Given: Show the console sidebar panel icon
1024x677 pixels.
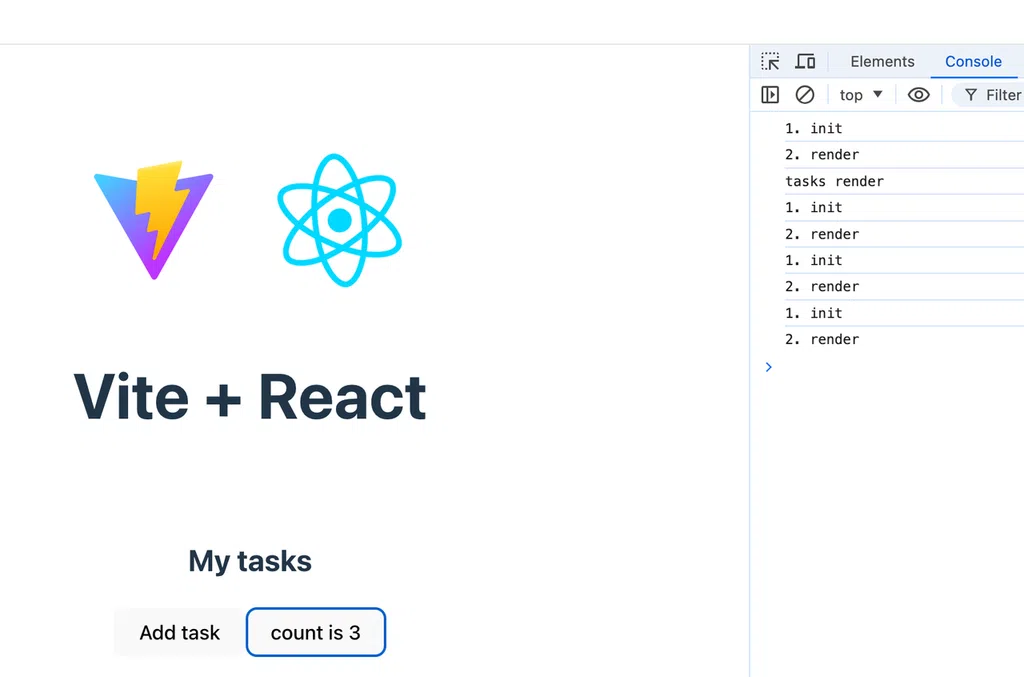Looking at the screenshot, I should (770, 95).
